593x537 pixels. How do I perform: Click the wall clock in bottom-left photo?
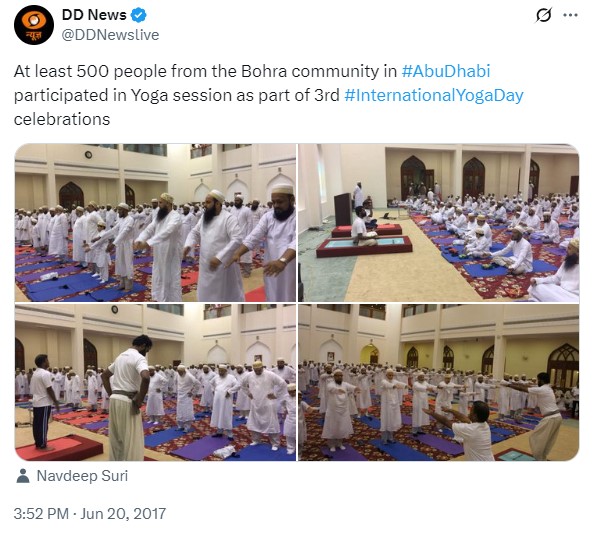115,310
